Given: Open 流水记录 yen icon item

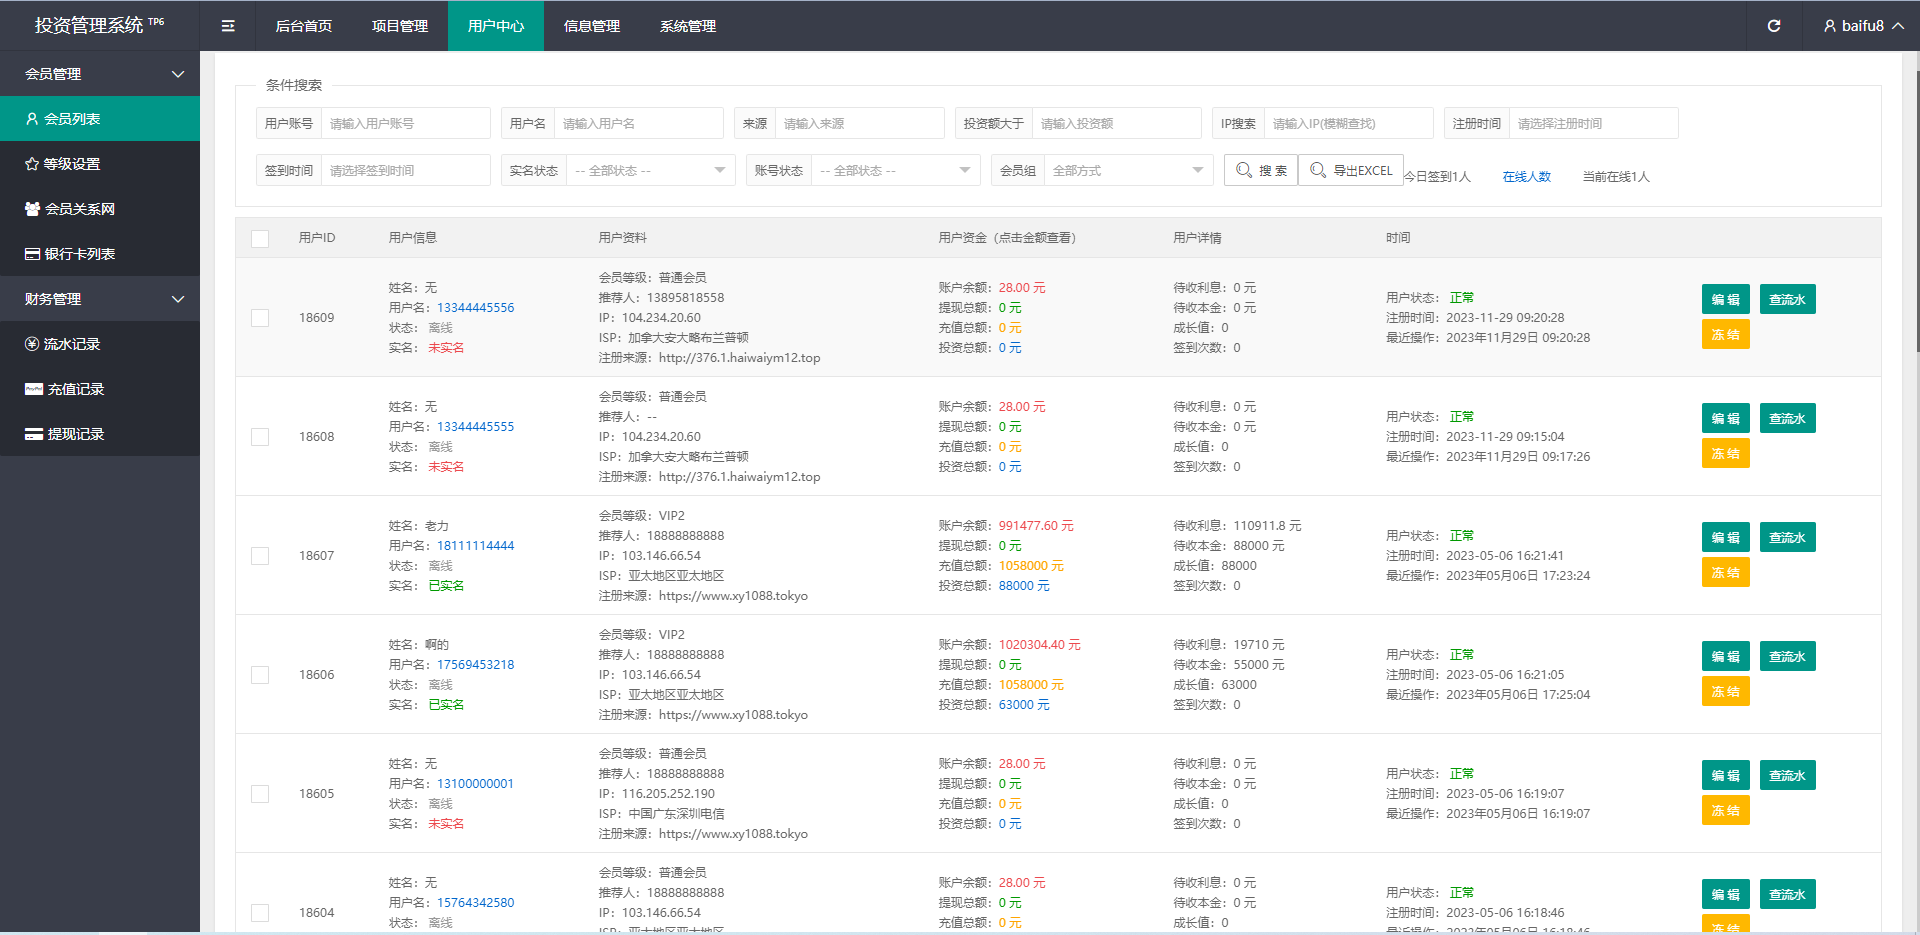Looking at the screenshot, I should point(32,344).
